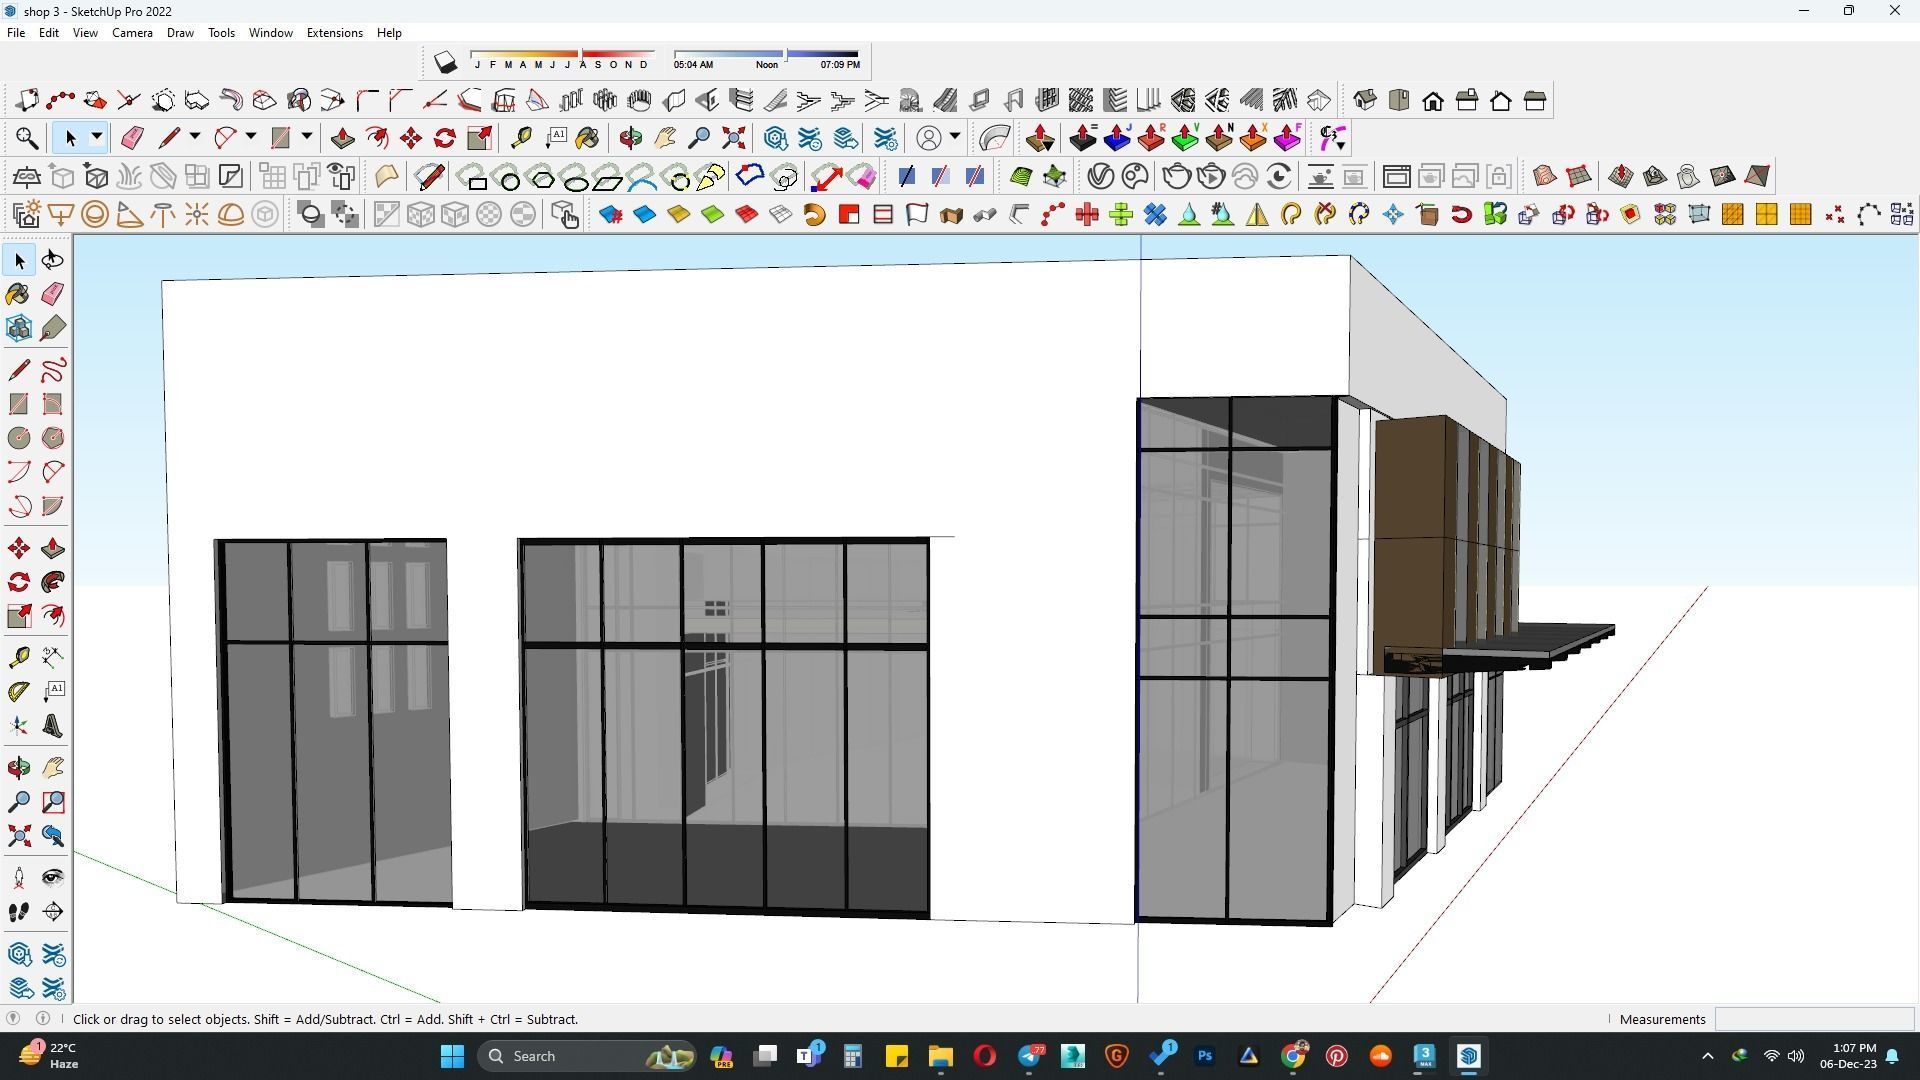Start V-Ray interactive render teapot
This screenshot has height=1080, width=1920.
pyautogui.click(x=1211, y=177)
